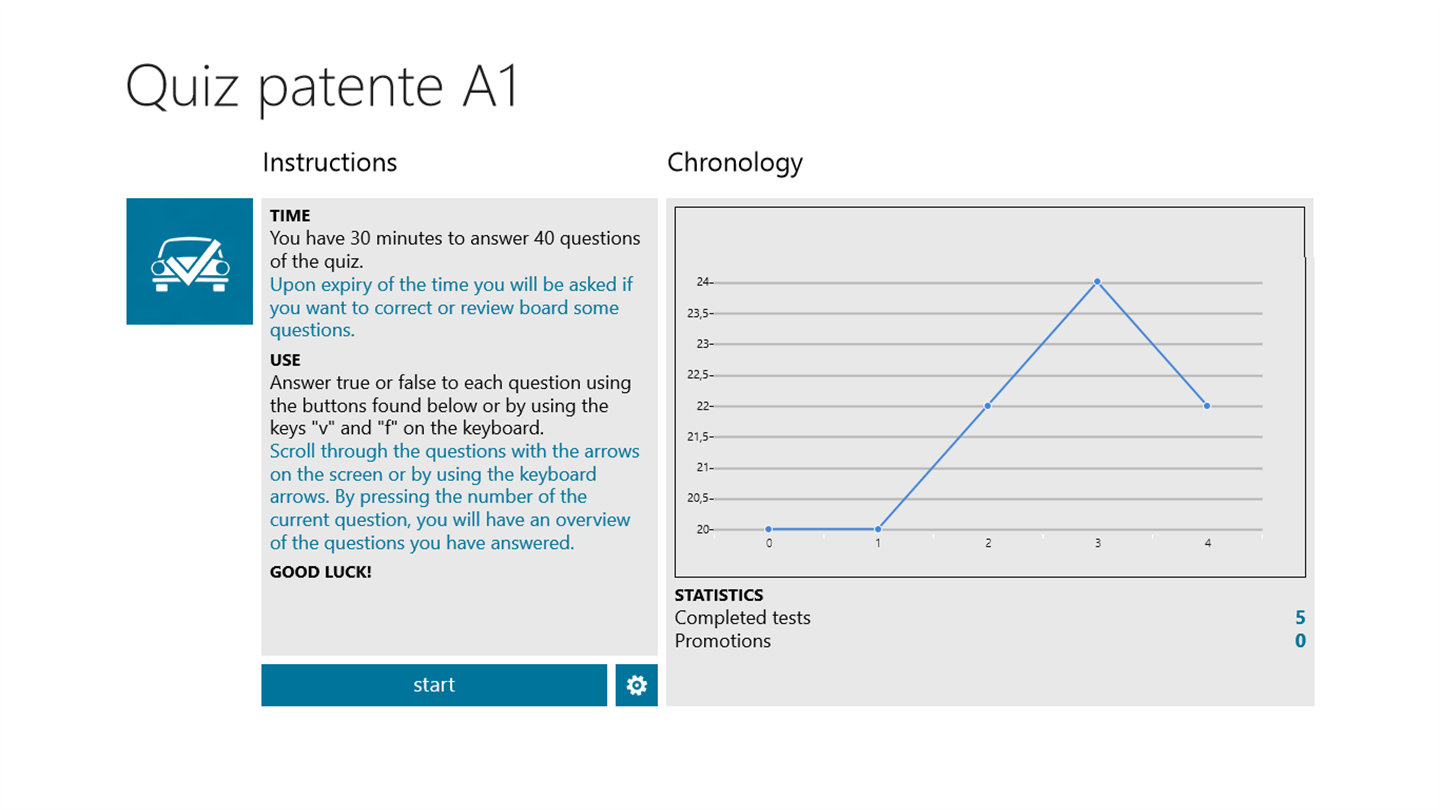This screenshot has width=1440, height=810.
Task: Click the TIME heading in instructions
Action: point(290,215)
